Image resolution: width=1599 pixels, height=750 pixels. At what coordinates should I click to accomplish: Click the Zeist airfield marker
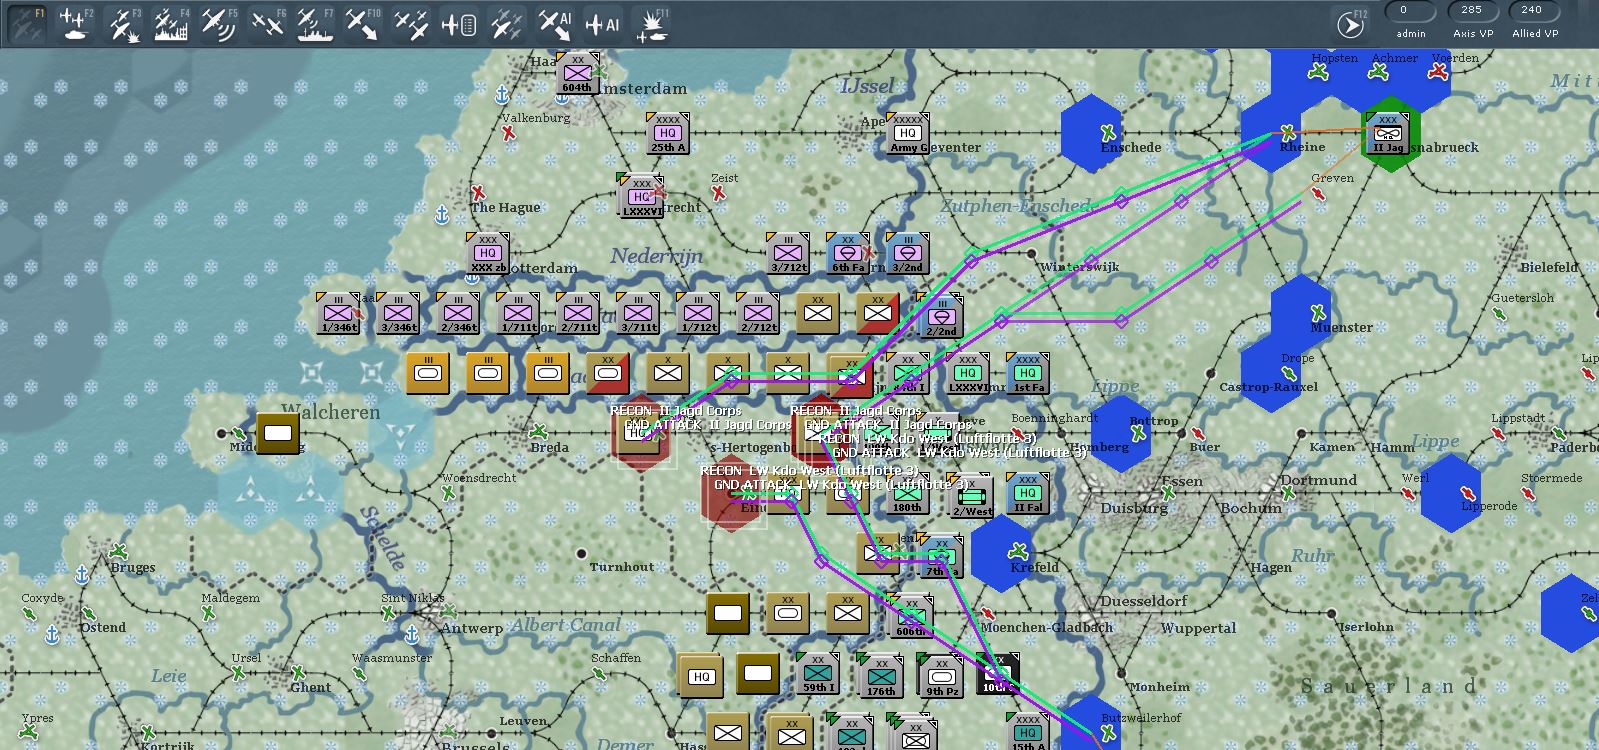coord(718,193)
